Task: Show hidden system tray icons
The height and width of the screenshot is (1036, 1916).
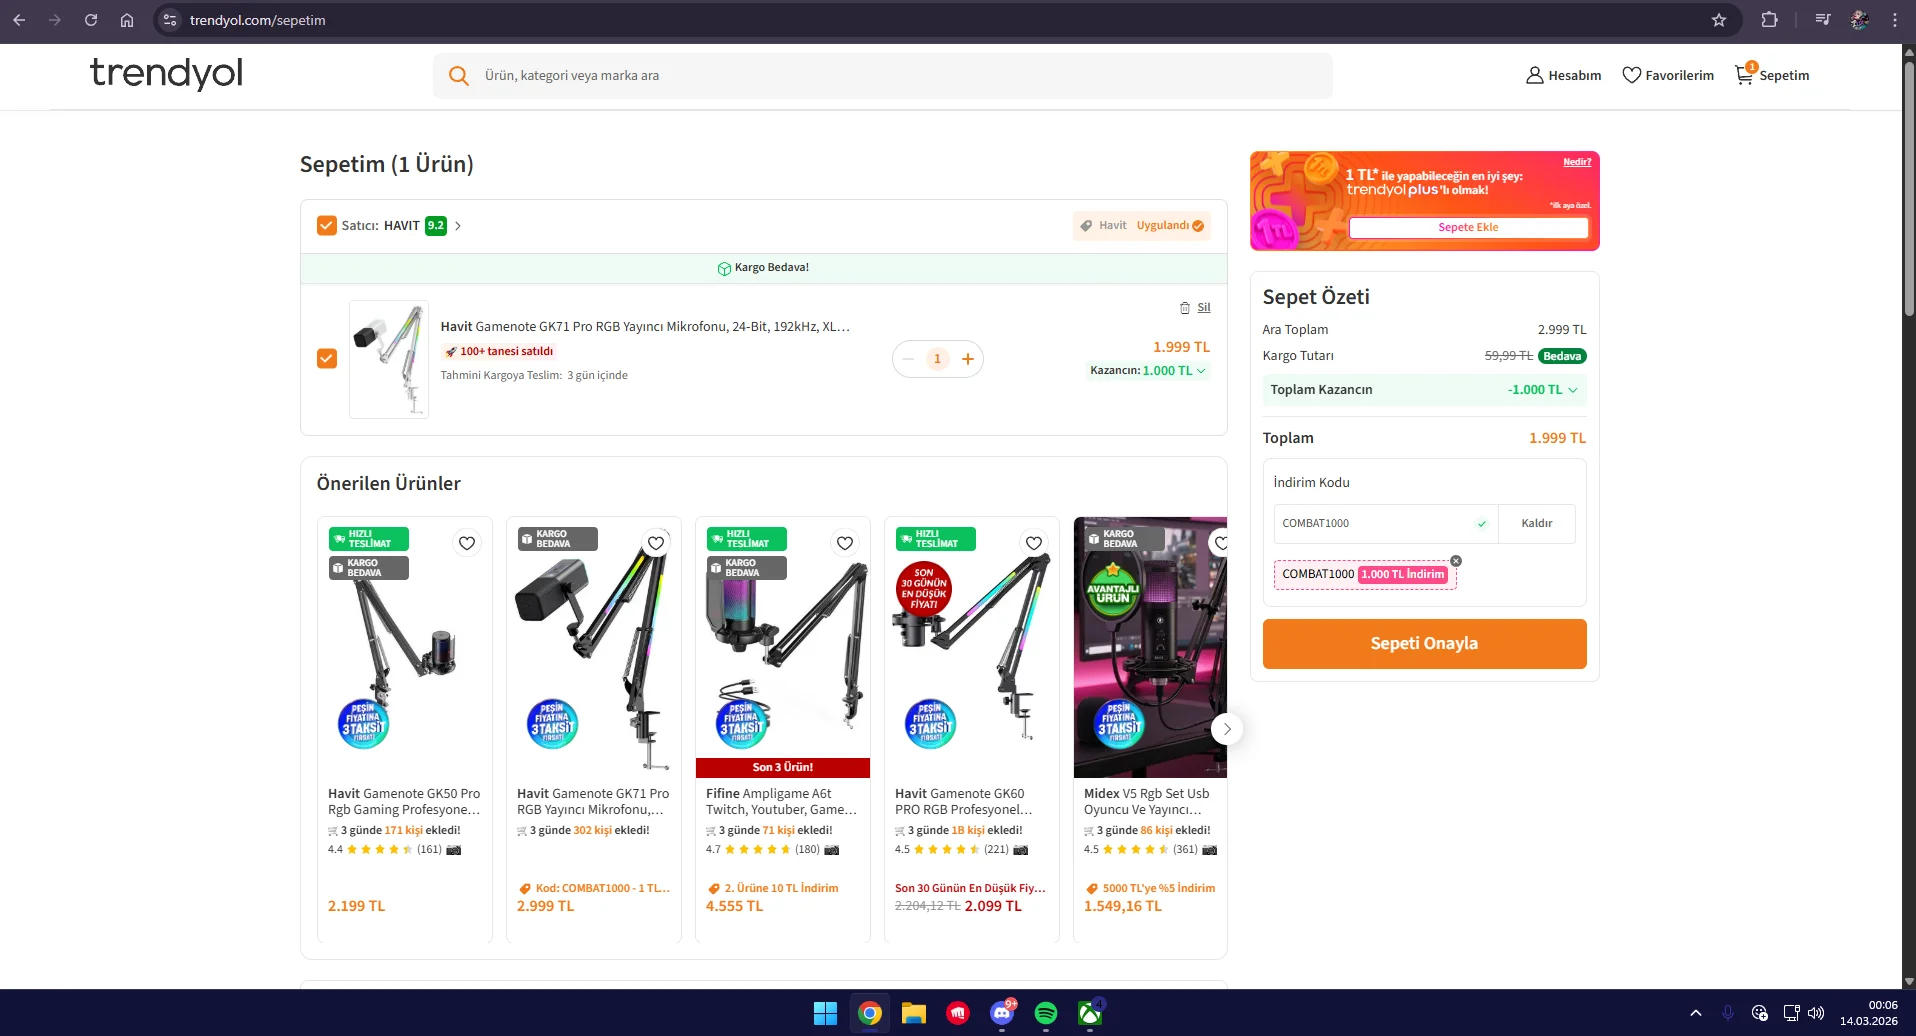Action: pos(1696,1013)
